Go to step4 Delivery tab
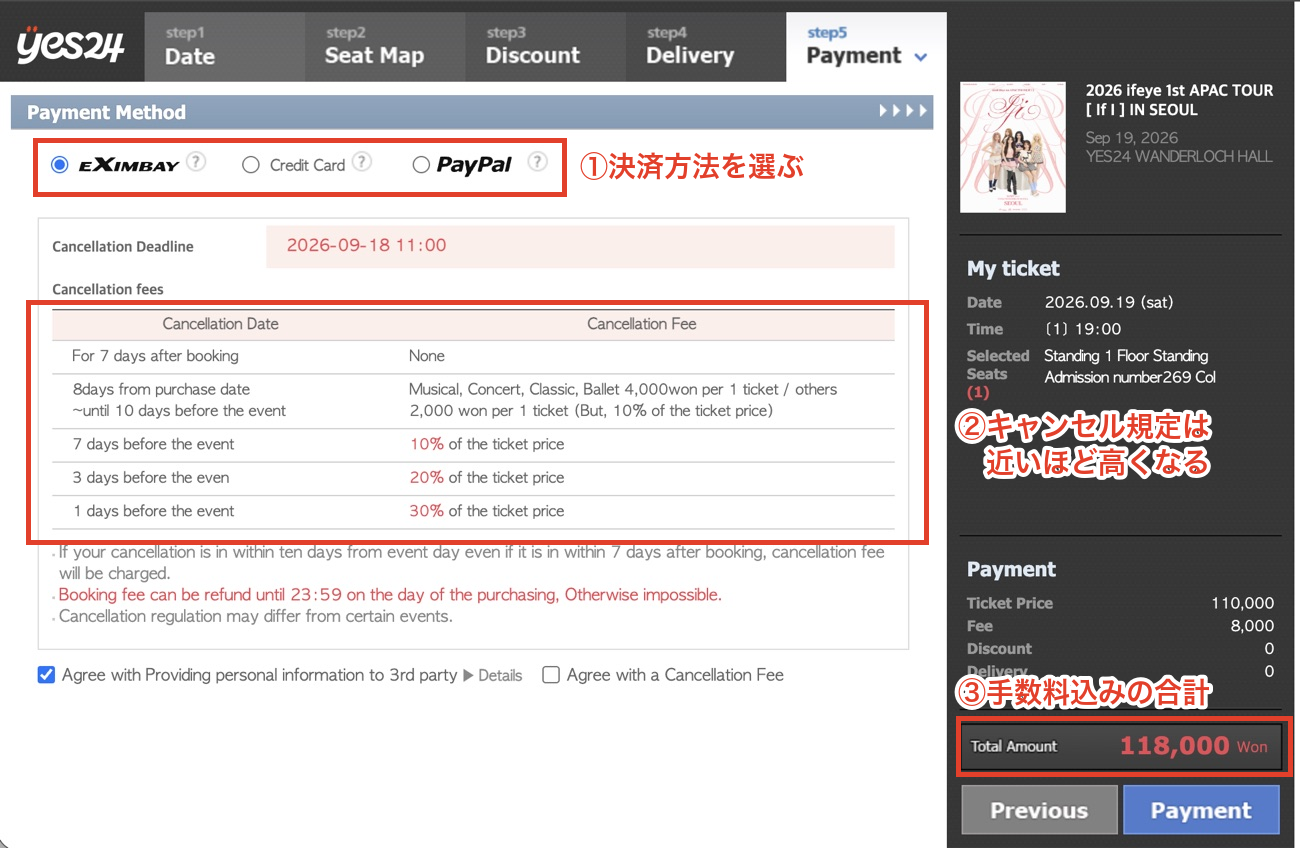The height and width of the screenshot is (848, 1300). tap(706, 46)
